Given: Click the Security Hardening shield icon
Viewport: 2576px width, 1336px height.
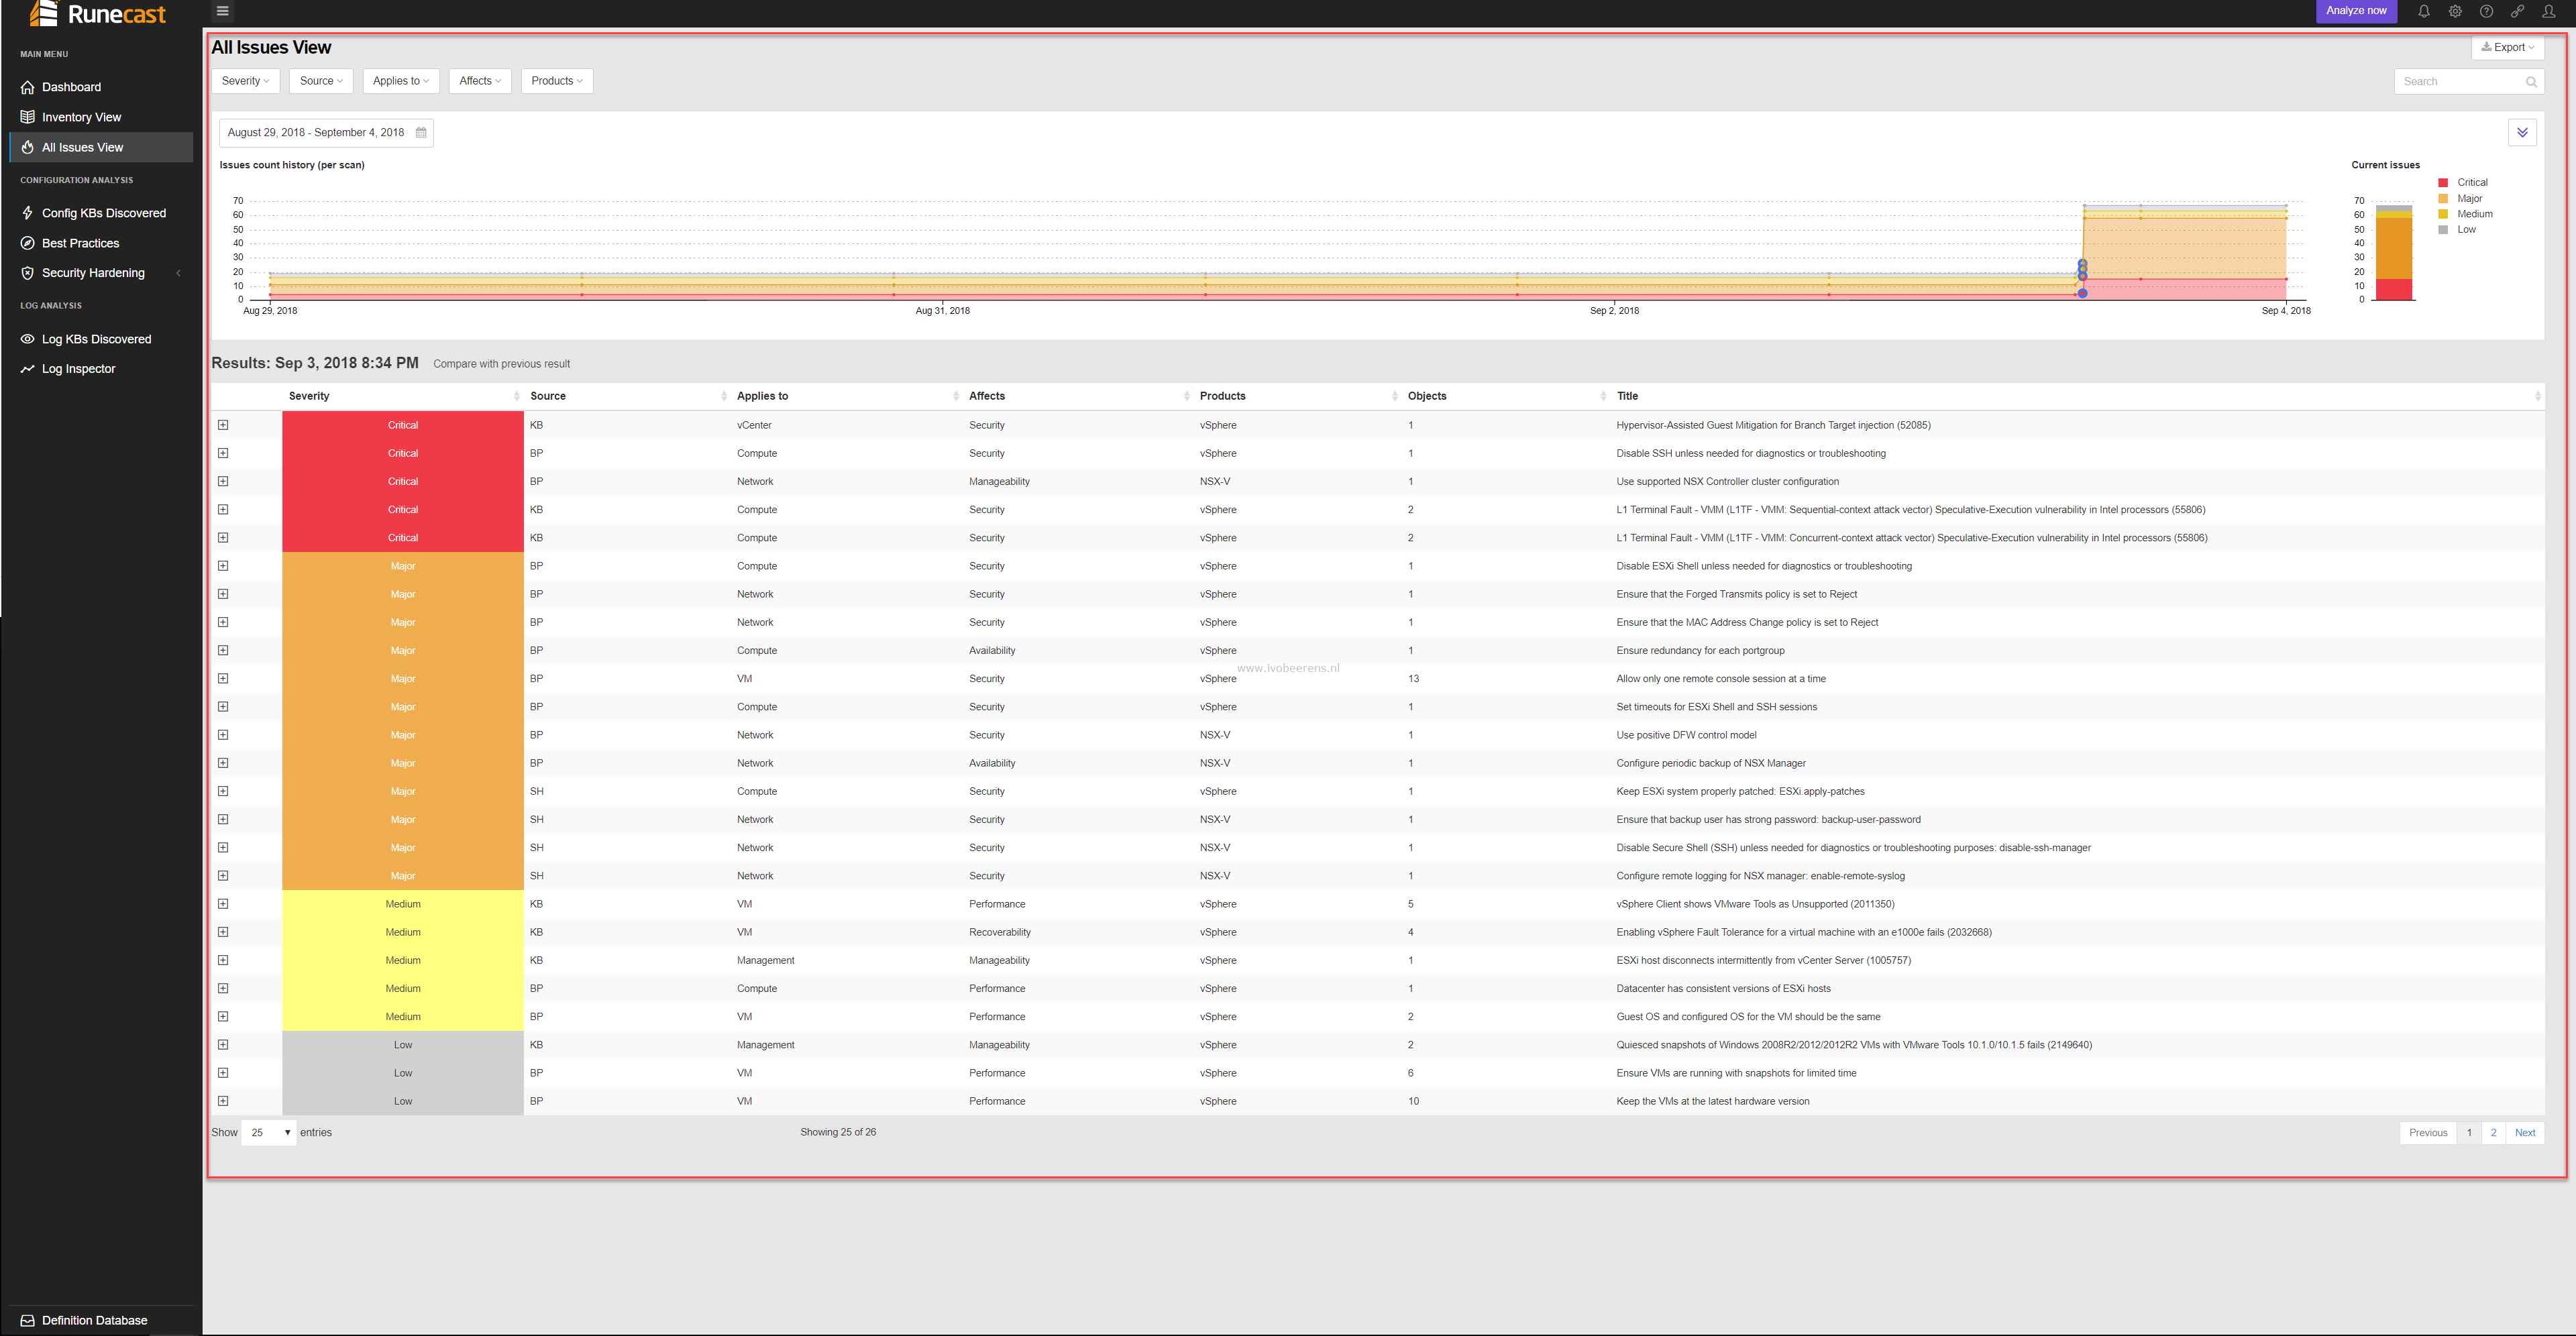Looking at the screenshot, I should point(28,273).
